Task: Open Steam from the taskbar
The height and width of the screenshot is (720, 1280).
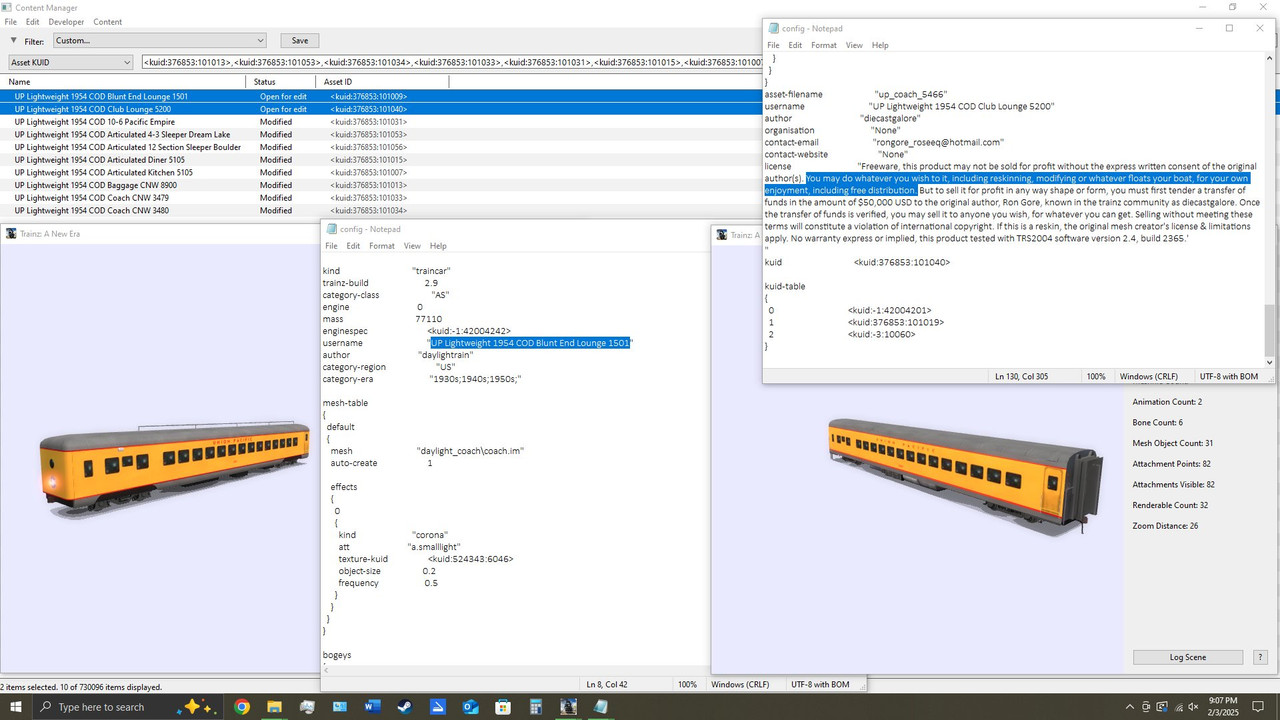Action: (x=405, y=707)
